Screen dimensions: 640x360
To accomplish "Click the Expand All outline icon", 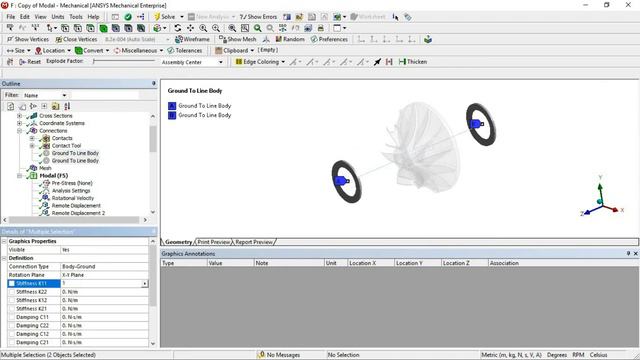I will click(x=44, y=106).
